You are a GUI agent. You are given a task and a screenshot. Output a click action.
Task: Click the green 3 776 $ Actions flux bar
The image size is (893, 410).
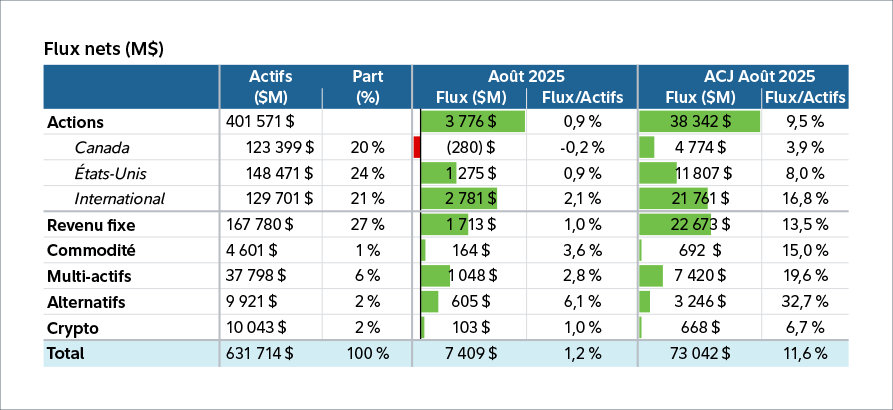pos(472,122)
